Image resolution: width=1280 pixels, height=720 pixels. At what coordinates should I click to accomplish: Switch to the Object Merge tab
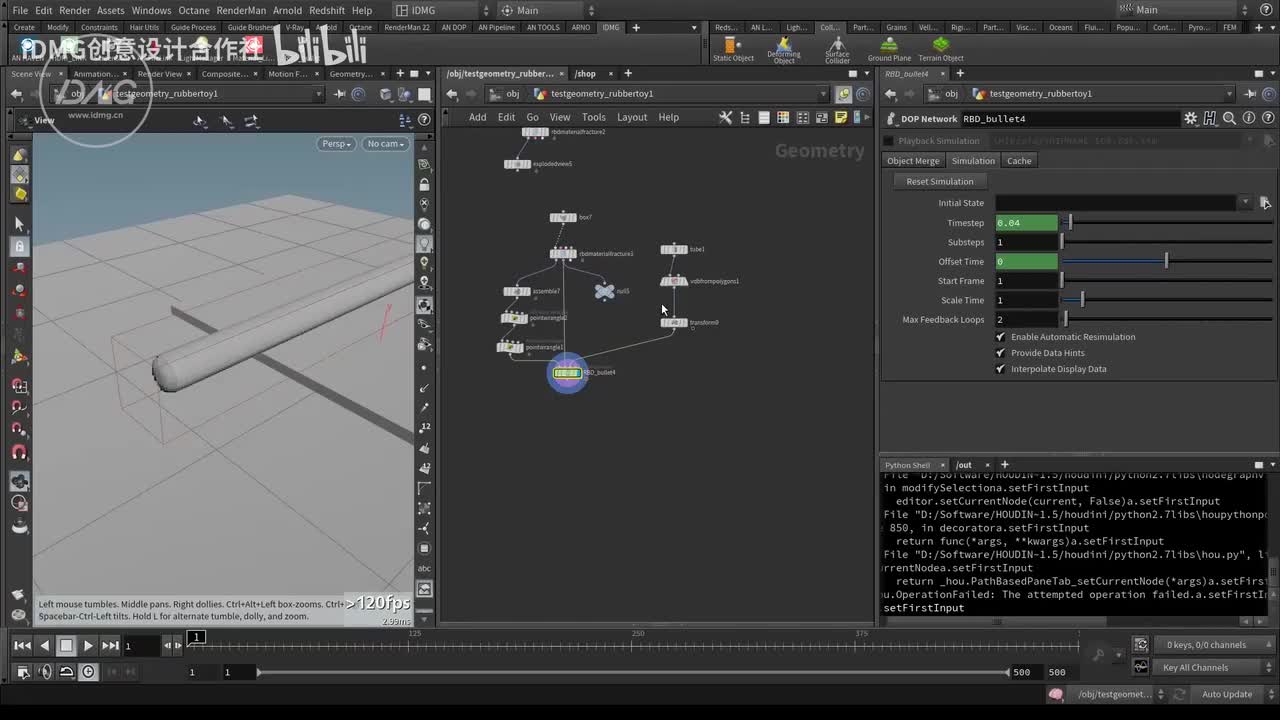[x=913, y=161]
